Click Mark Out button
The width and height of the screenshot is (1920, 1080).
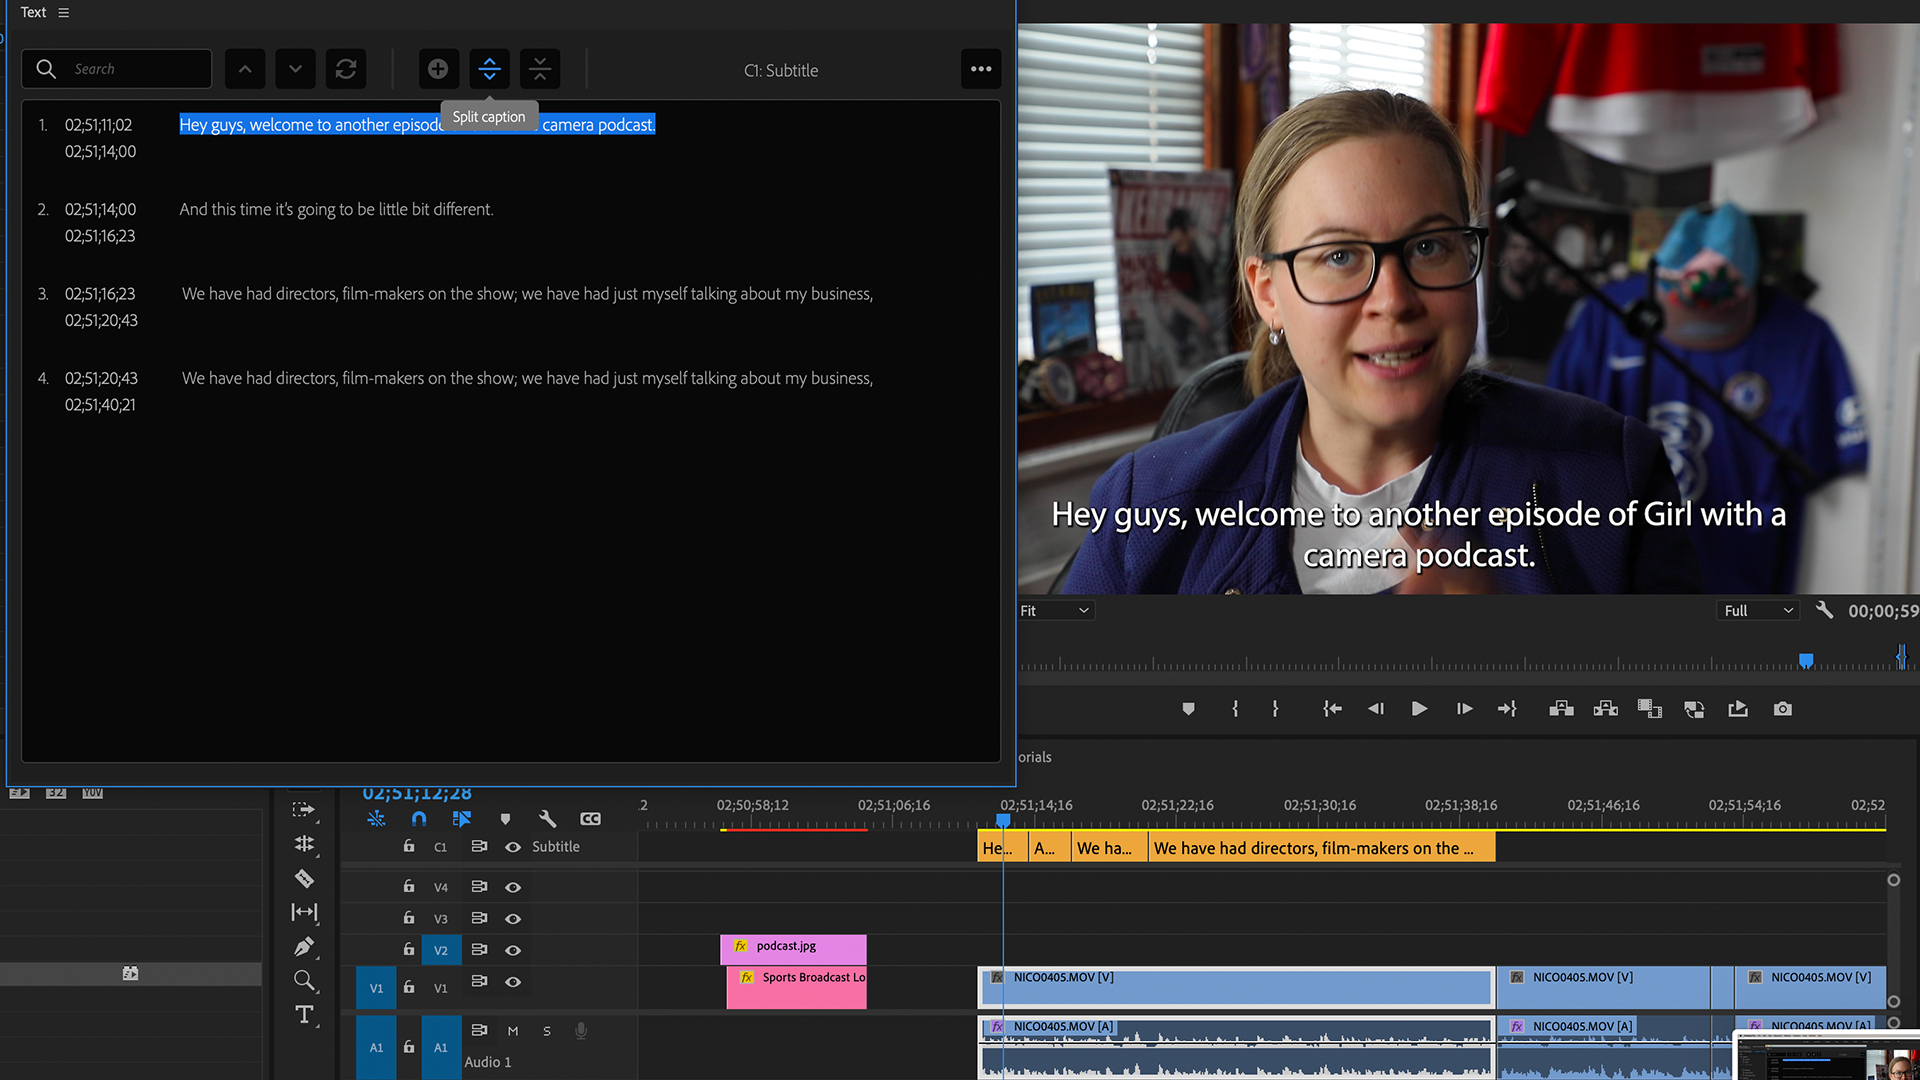click(x=1275, y=709)
